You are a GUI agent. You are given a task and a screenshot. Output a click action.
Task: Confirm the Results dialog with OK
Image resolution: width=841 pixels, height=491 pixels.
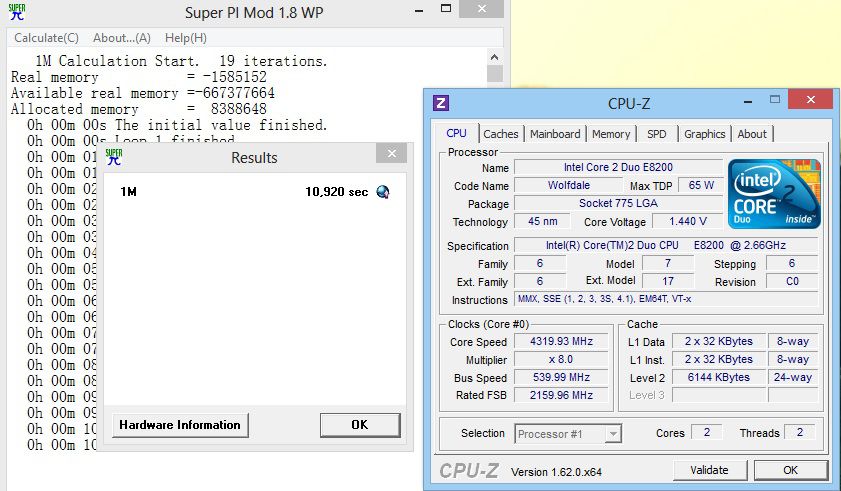coord(360,425)
